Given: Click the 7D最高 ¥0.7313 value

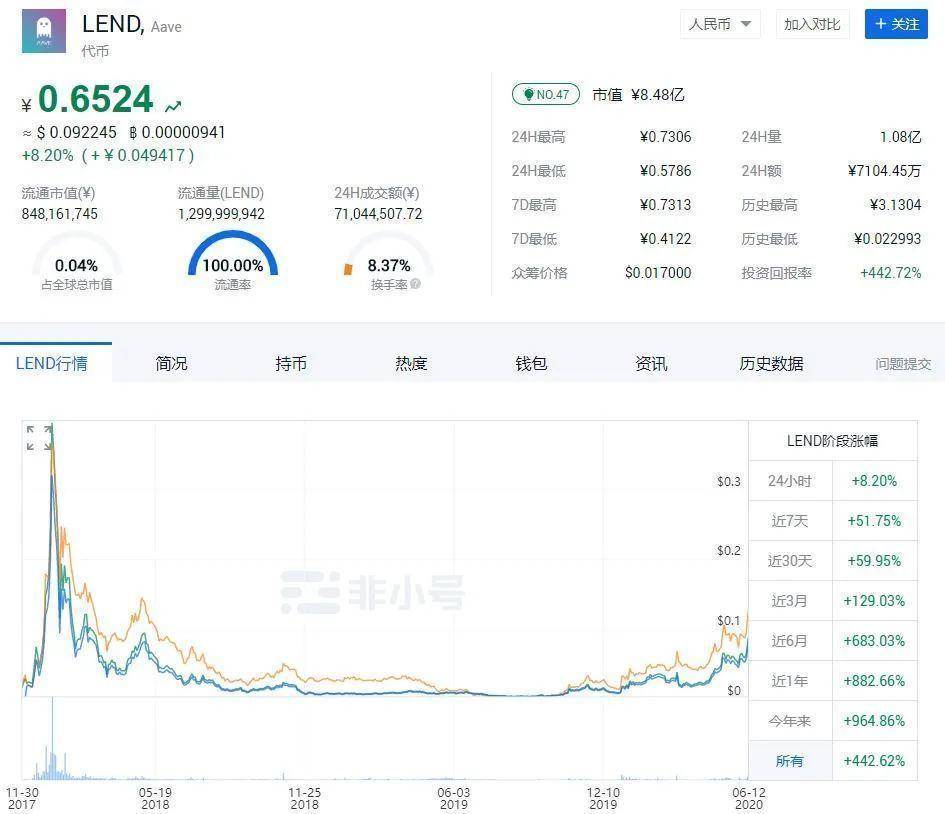Looking at the screenshot, I should [665, 205].
